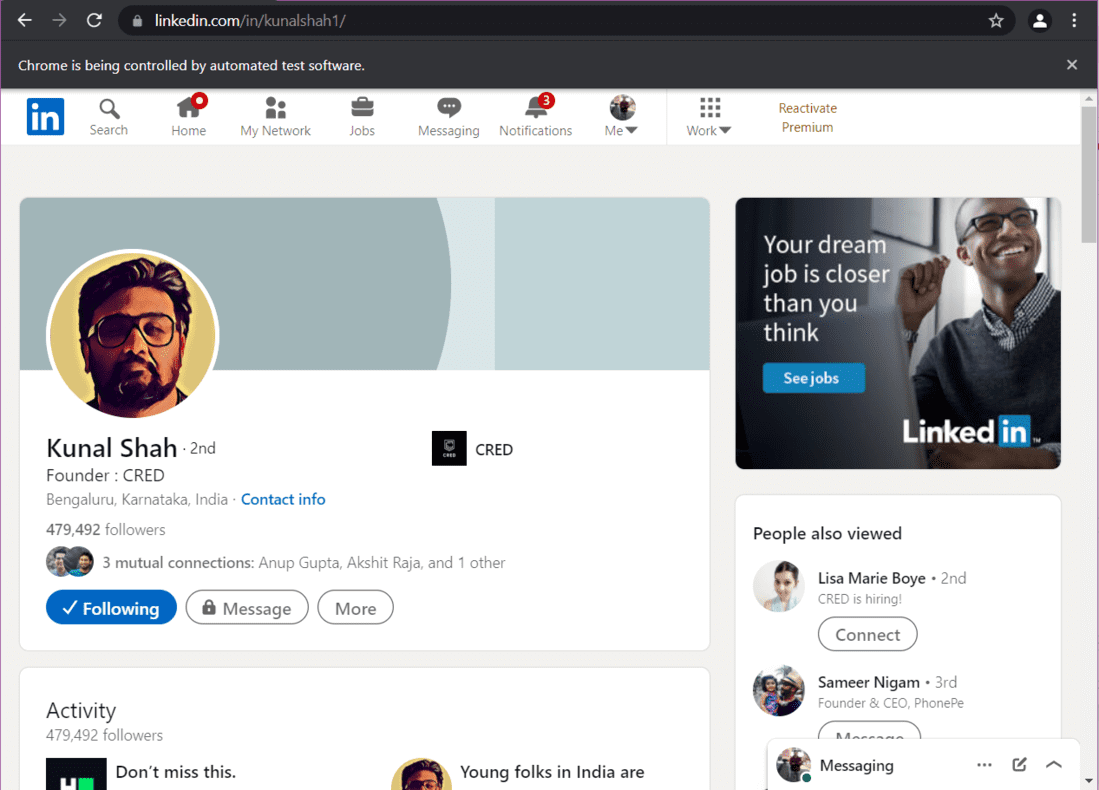The image size is (1099, 790).
Task: Open the LinkedIn logo home link
Action: tap(46, 116)
